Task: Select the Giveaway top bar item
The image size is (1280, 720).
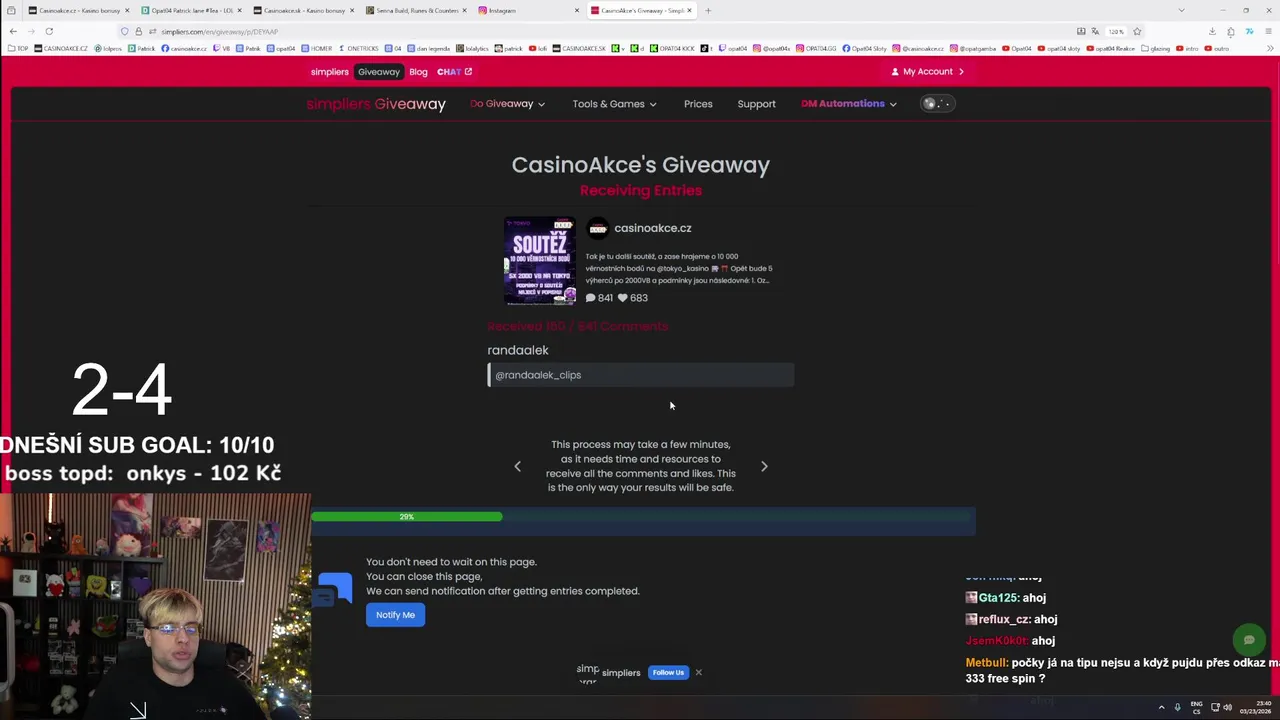Action: 379,72
